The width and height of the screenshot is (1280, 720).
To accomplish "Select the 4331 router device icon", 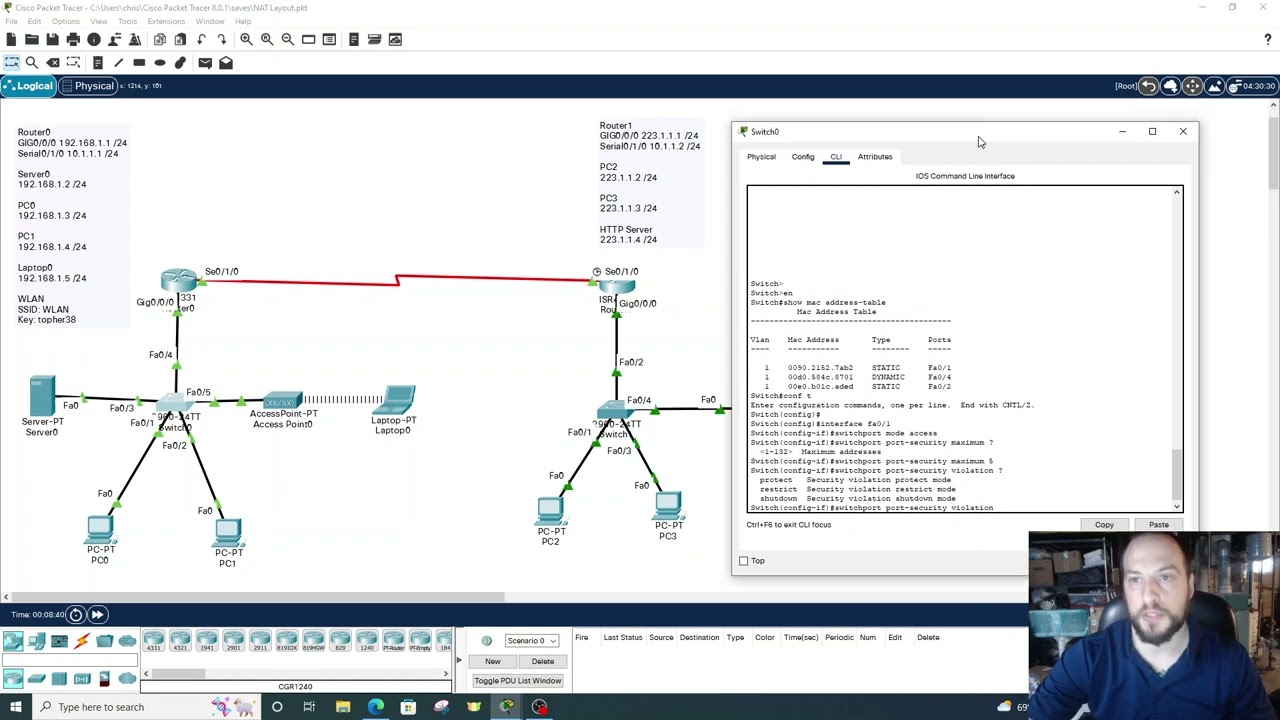I will (153, 641).
